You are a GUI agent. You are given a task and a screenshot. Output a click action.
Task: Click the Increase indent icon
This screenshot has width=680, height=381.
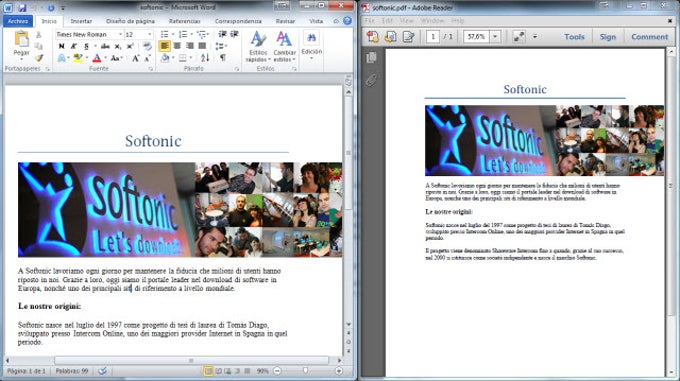(234, 34)
